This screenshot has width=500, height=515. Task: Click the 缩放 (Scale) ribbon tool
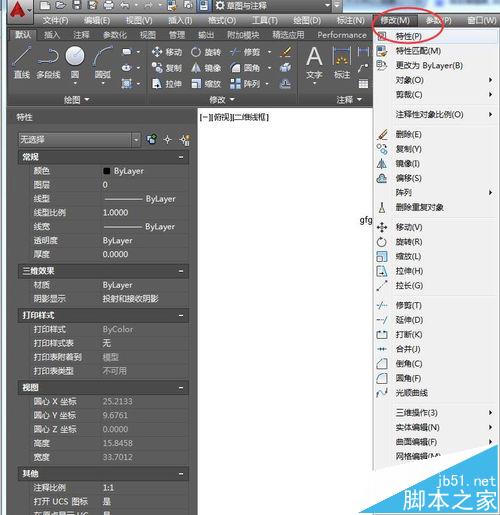tap(206, 83)
